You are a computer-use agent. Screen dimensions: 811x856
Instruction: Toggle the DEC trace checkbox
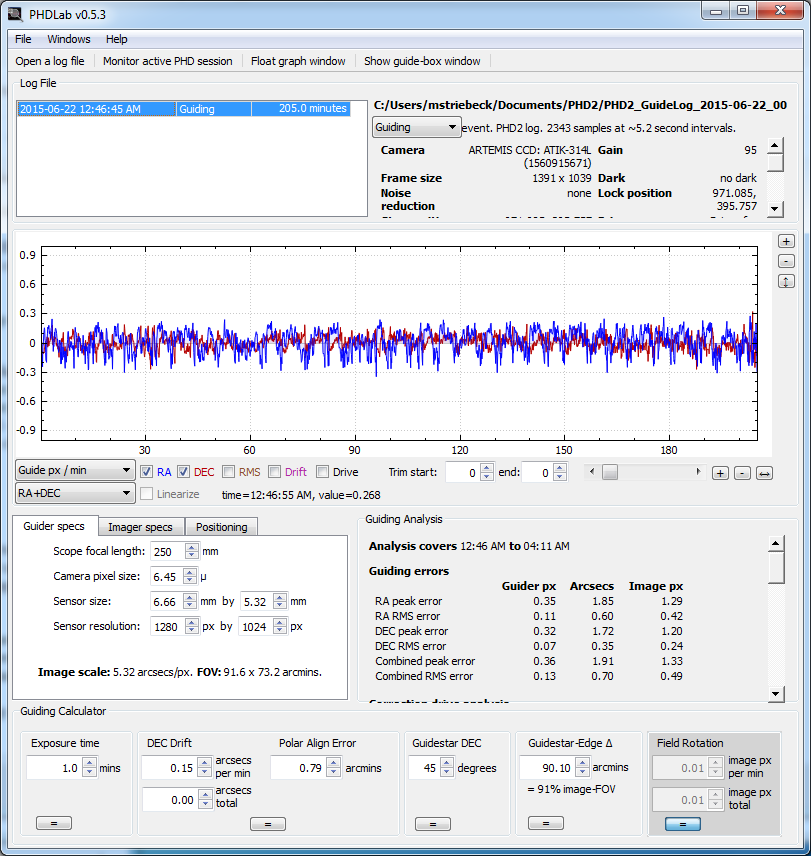[x=183, y=472]
